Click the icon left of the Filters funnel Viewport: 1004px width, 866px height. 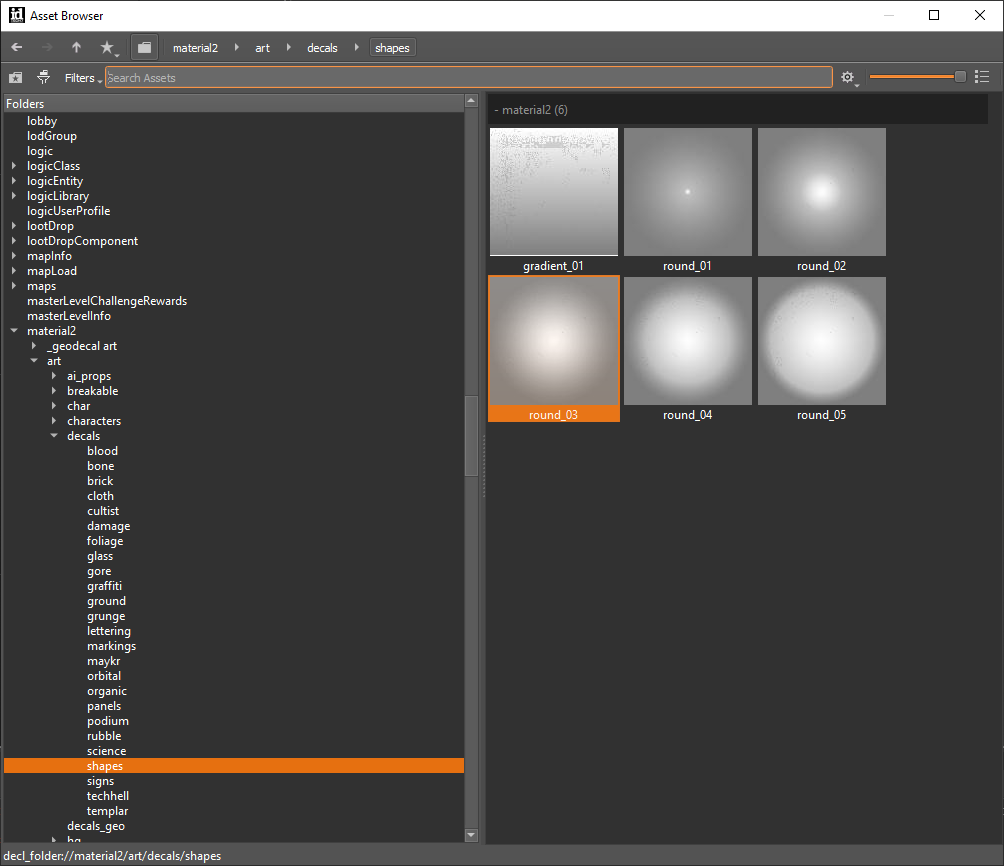16,78
